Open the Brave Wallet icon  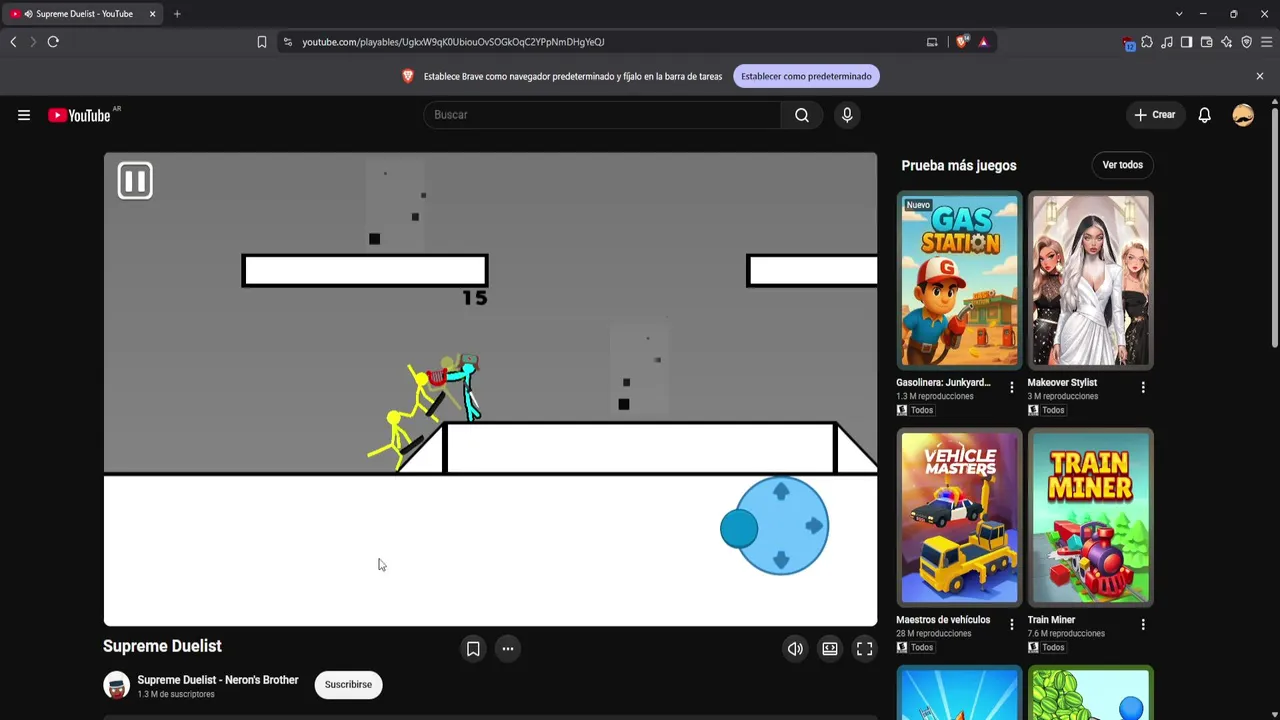[x=1206, y=42]
